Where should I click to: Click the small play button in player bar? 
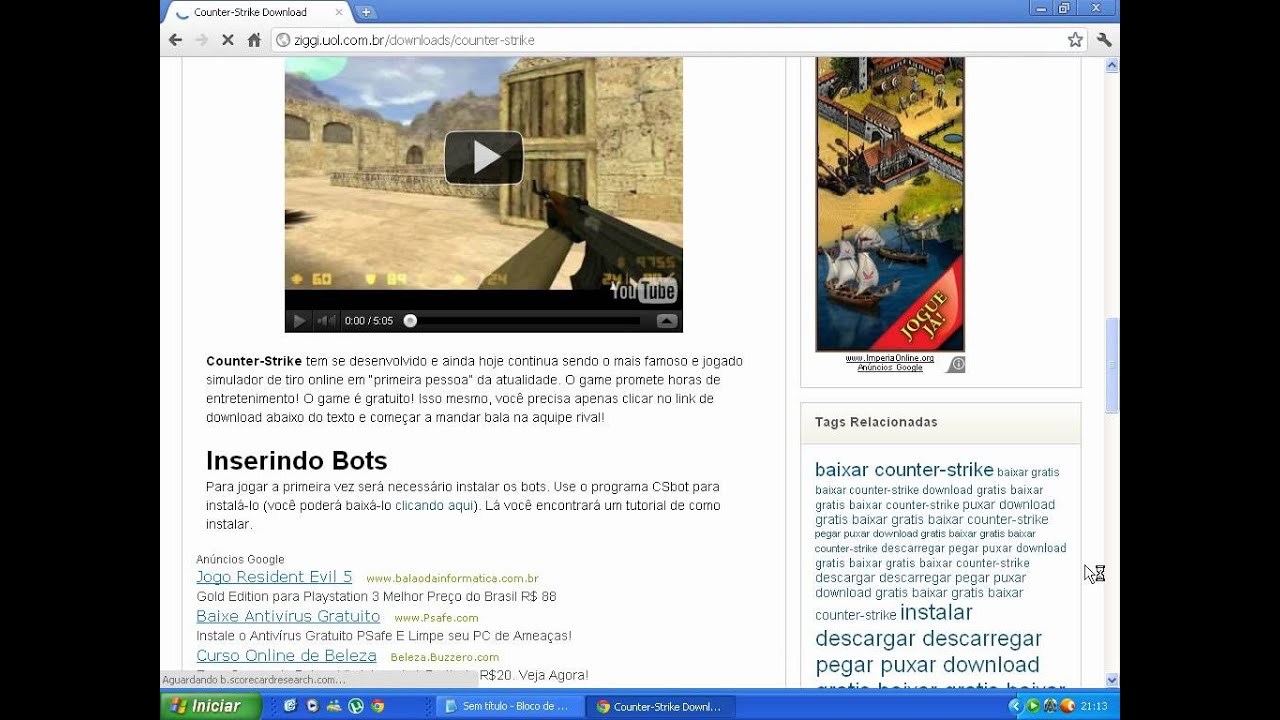(299, 321)
